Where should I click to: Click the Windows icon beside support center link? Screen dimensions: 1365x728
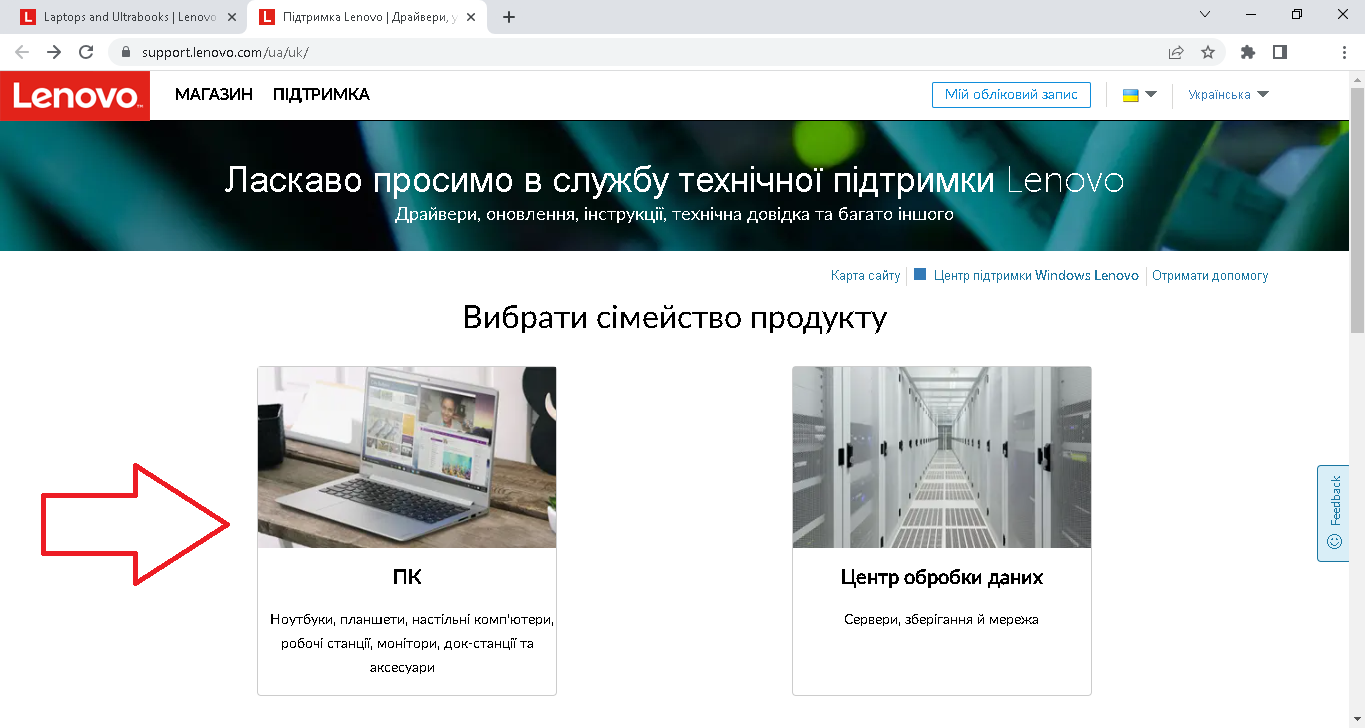pos(920,275)
